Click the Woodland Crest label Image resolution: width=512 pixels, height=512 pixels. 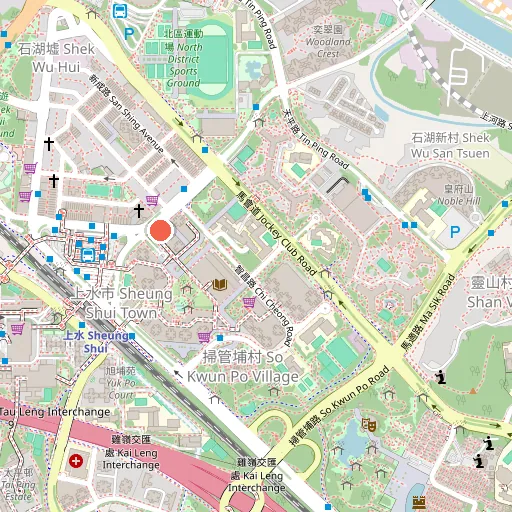pyautogui.click(x=328, y=41)
